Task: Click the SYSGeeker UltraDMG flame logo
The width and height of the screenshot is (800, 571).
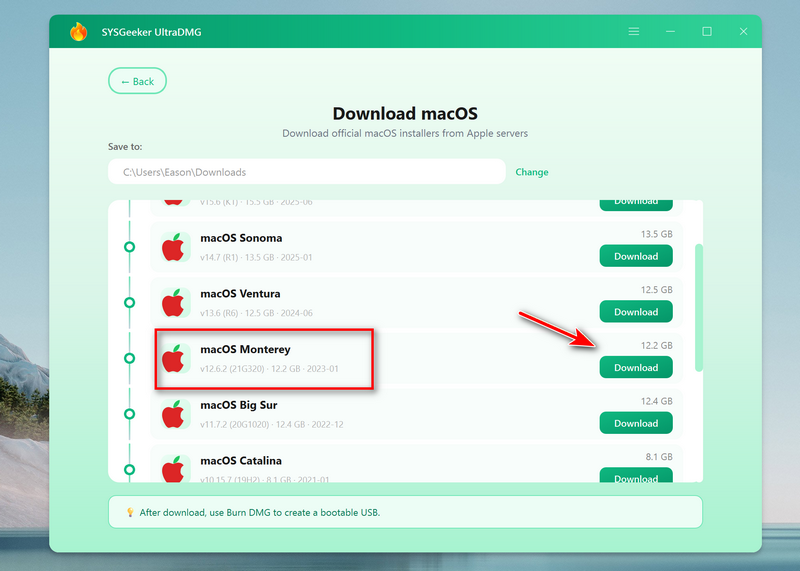Action: click(x=78, y=32)
